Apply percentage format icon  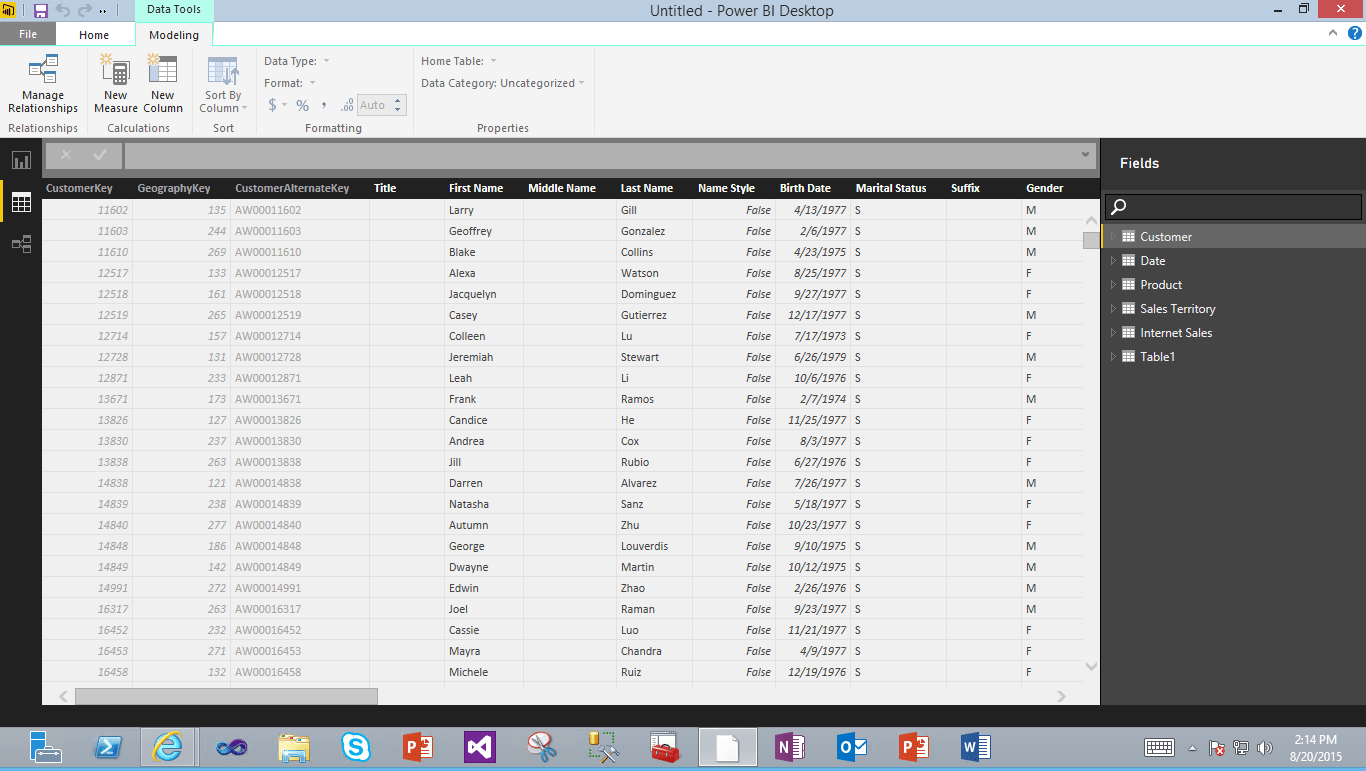click(x=302, y=105)
